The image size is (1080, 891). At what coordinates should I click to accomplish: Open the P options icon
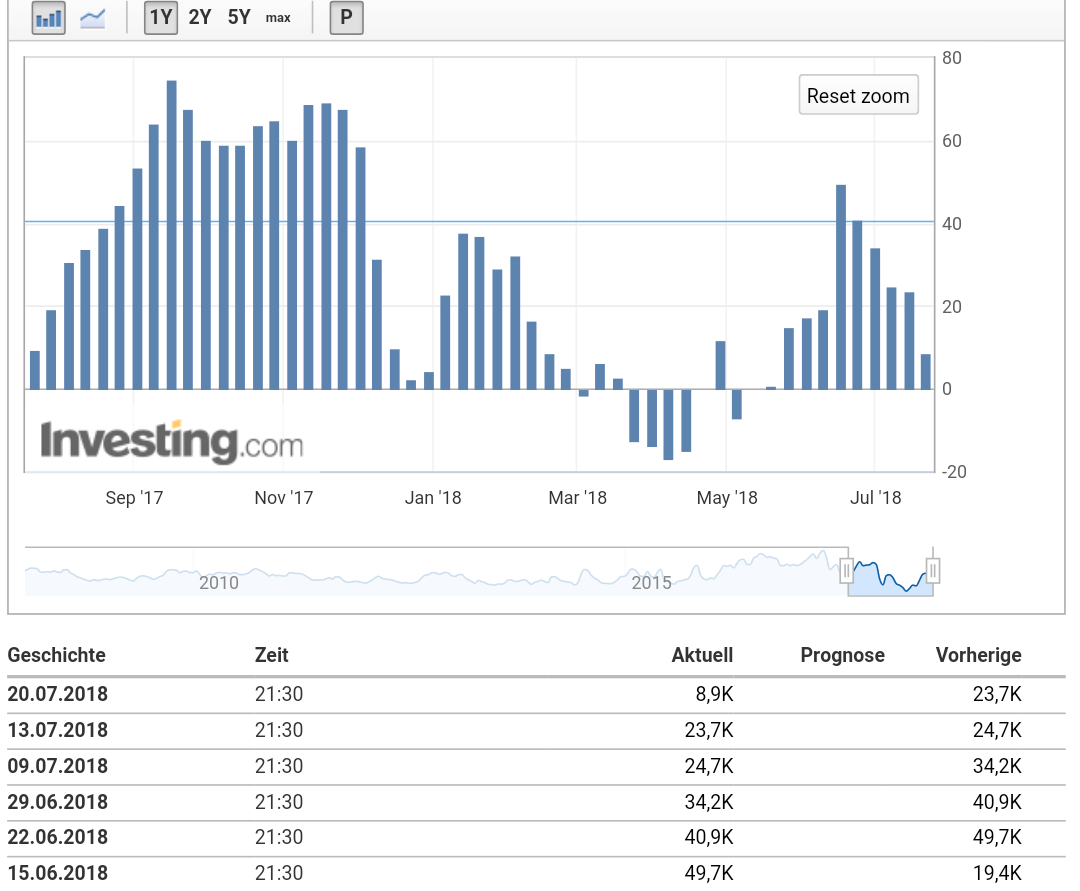pos(346,17)
